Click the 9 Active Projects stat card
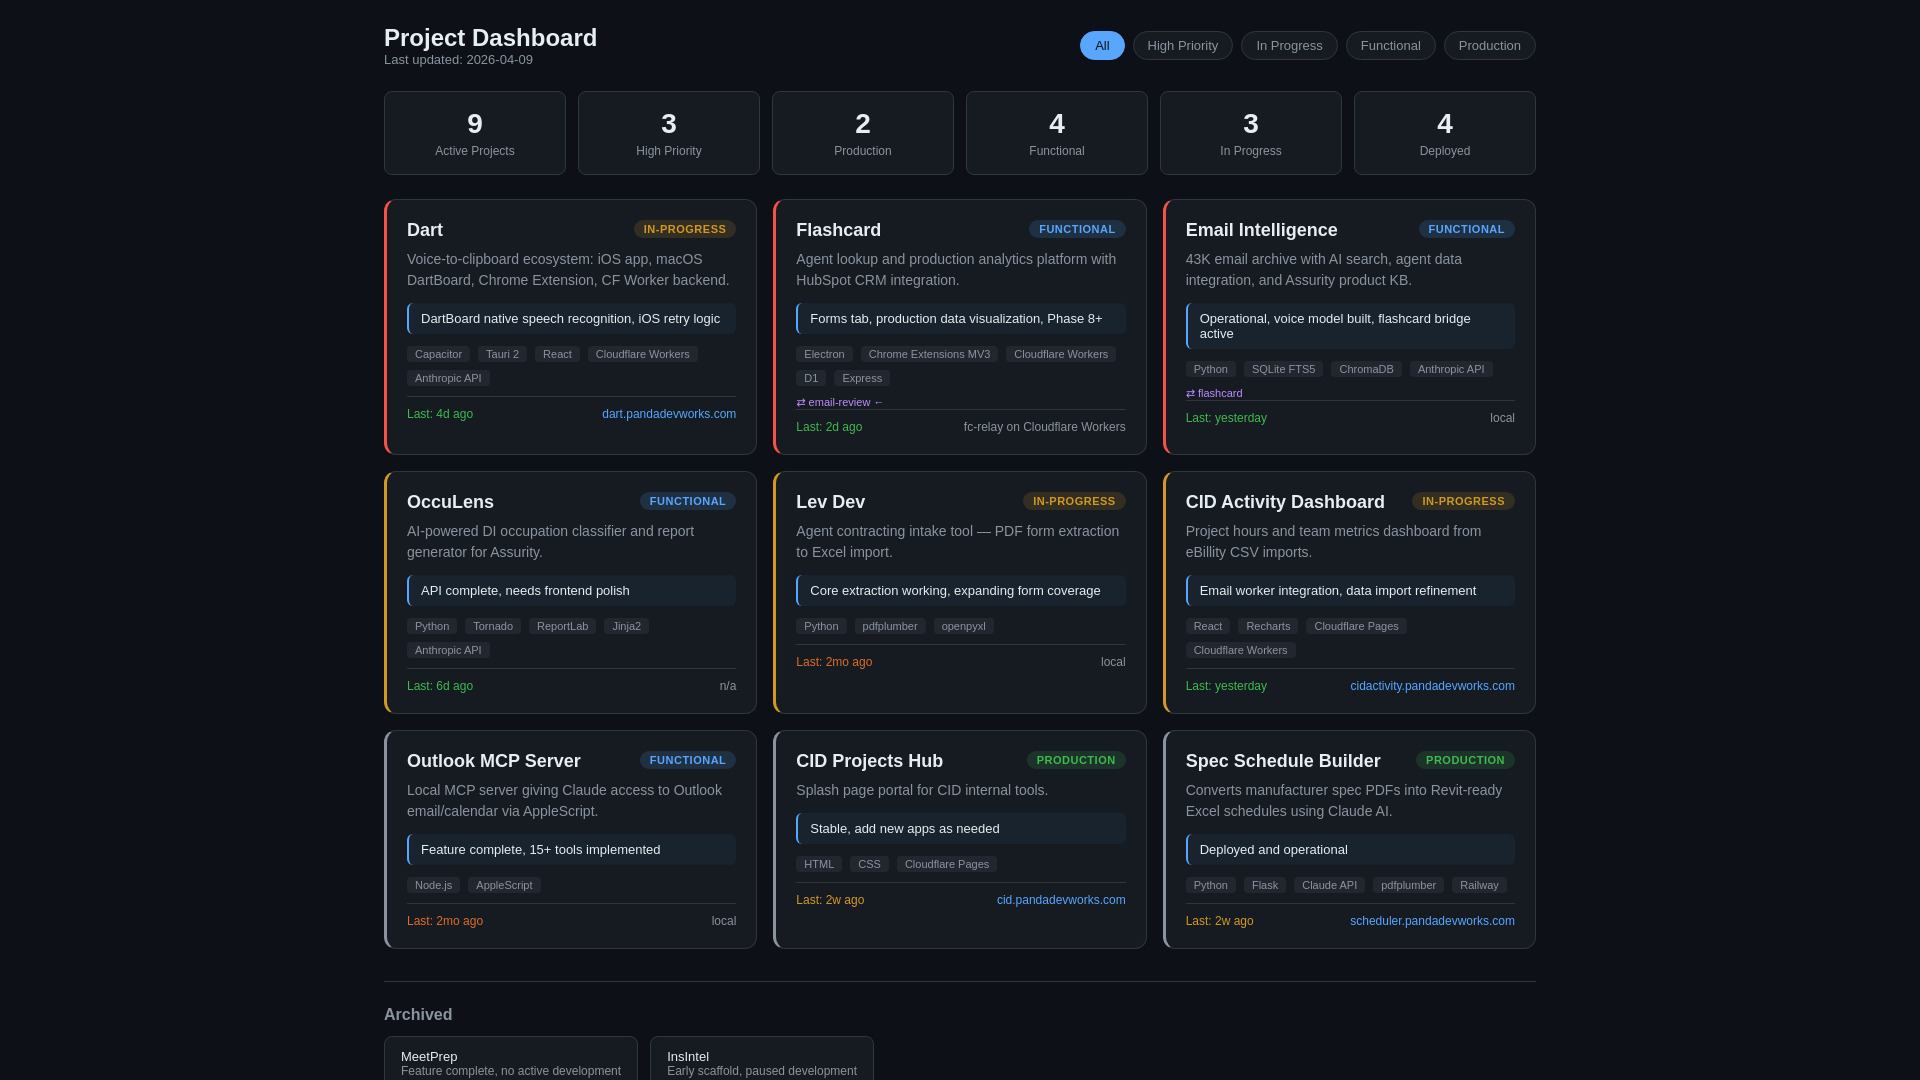 click(475, 133)
